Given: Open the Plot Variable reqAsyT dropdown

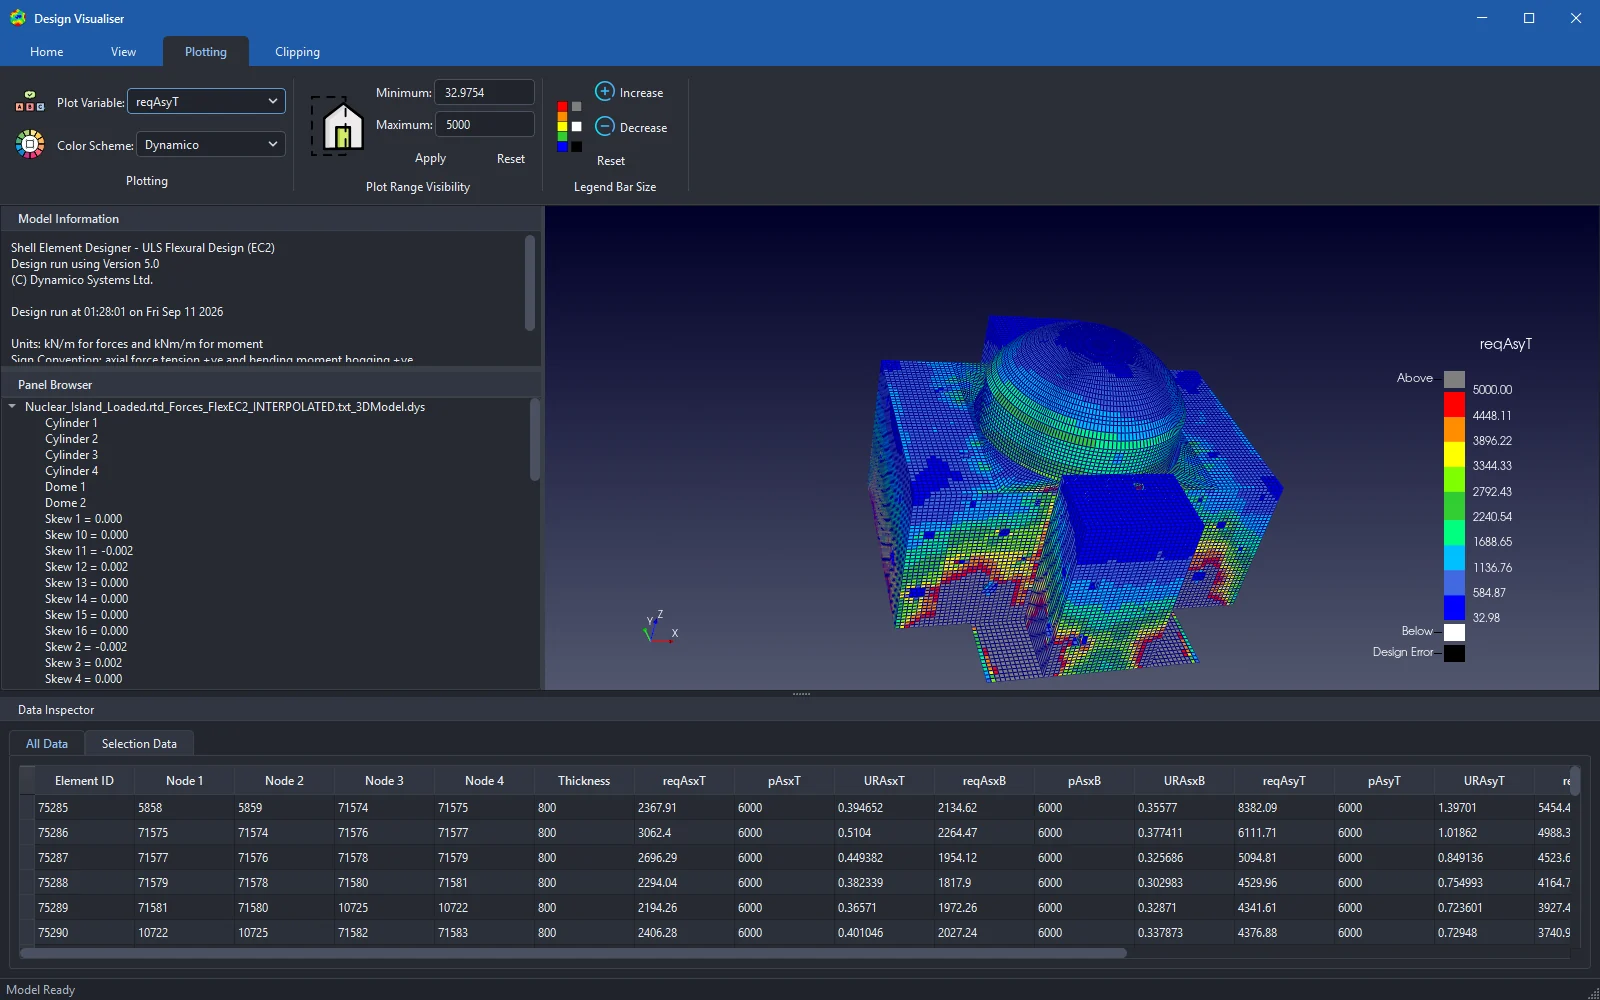Looking at the screenshot, I should (x=206, y=101).
